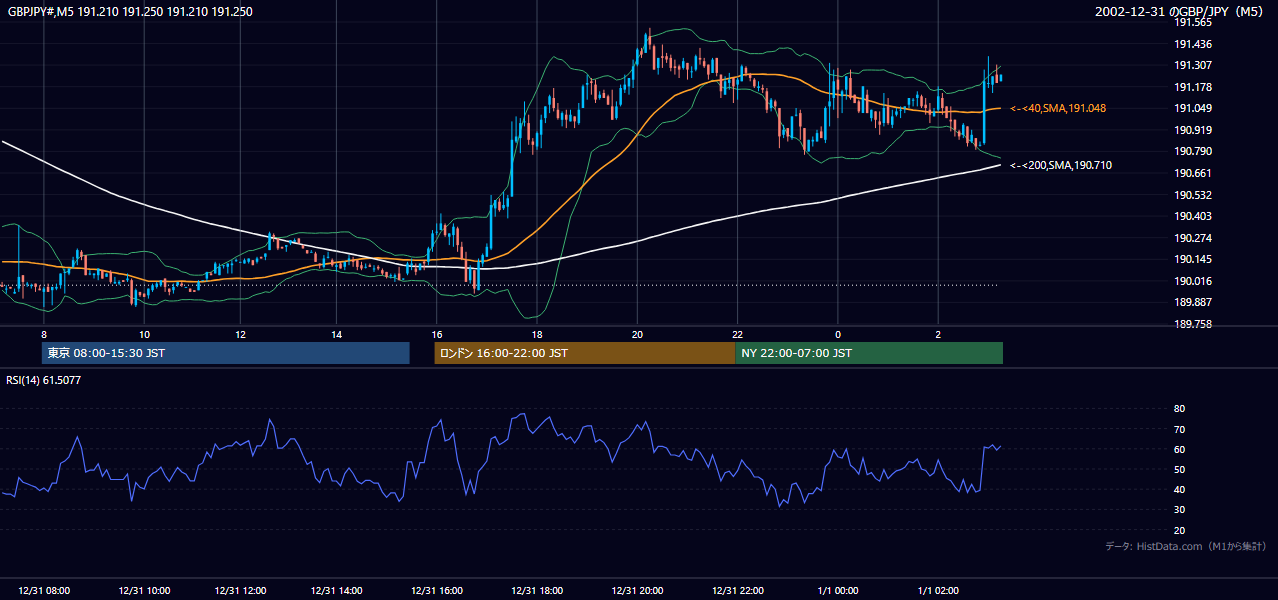Click price axis value 190.145
1278x600 pixels.
point(1192,259)
